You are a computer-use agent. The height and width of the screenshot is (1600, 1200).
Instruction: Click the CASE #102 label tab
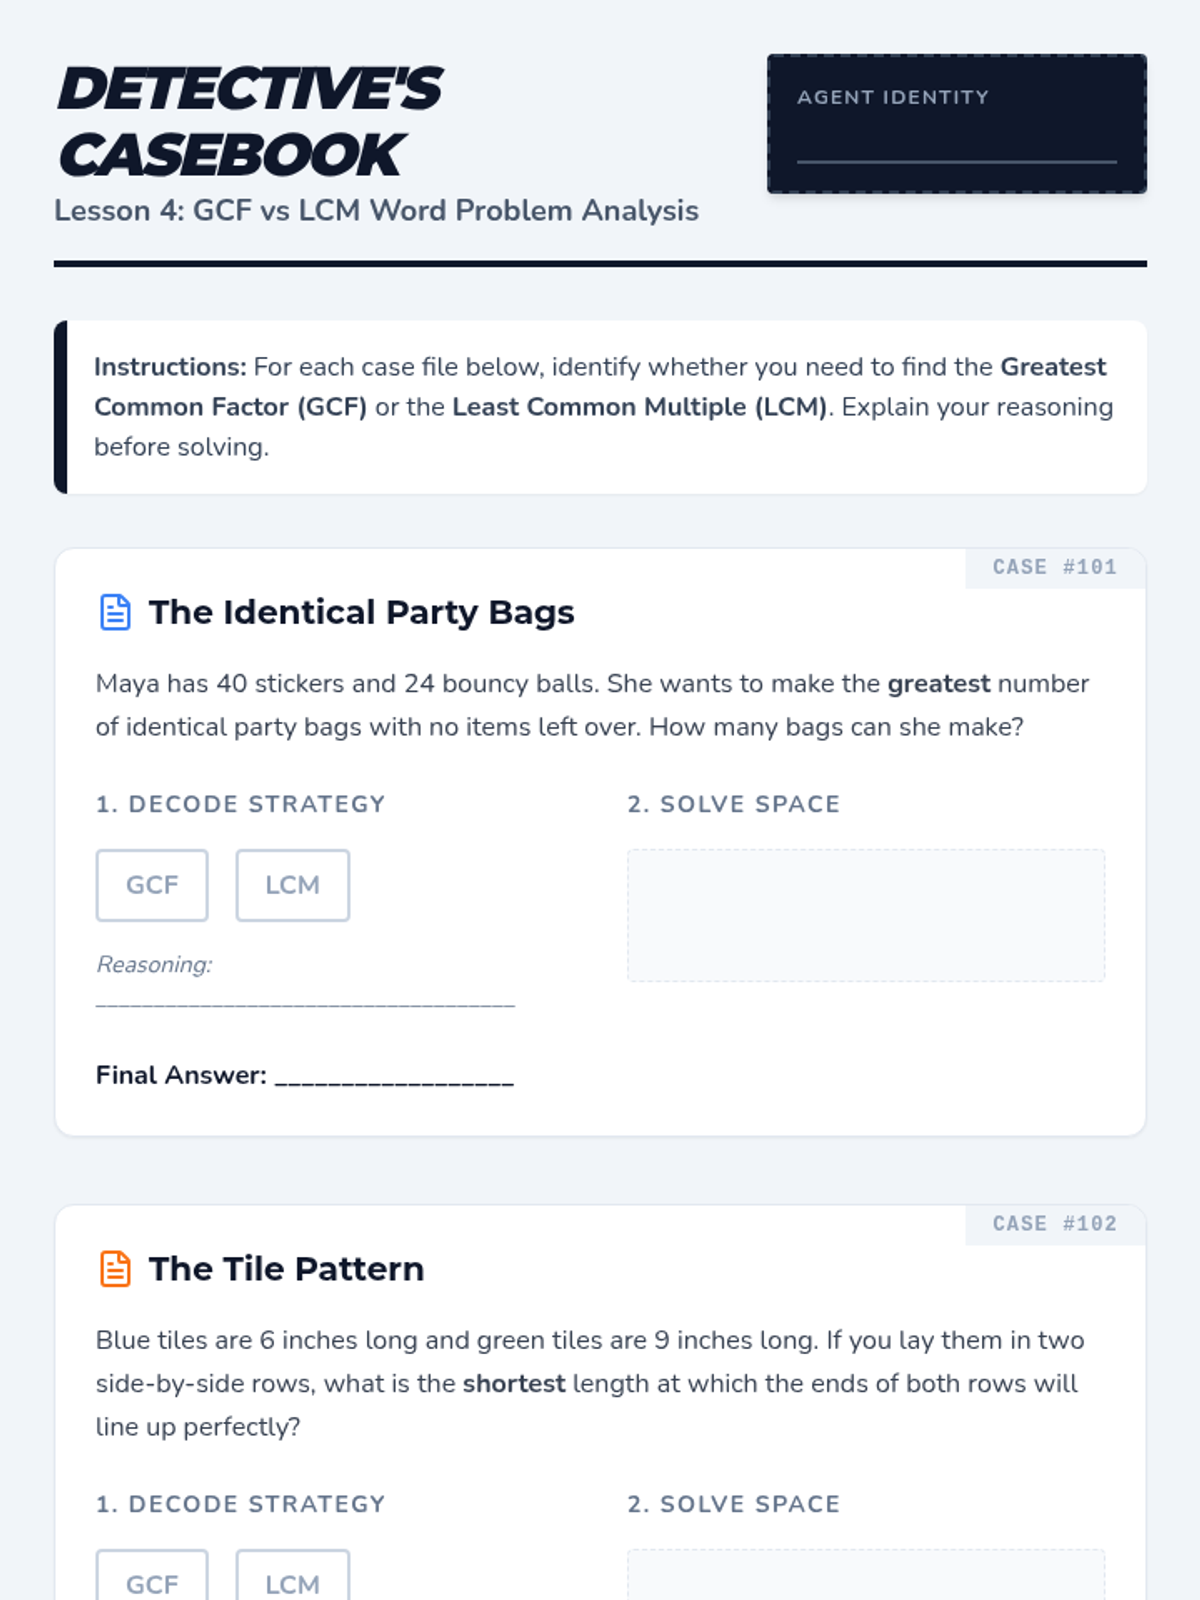[x=1054, y=1224]
